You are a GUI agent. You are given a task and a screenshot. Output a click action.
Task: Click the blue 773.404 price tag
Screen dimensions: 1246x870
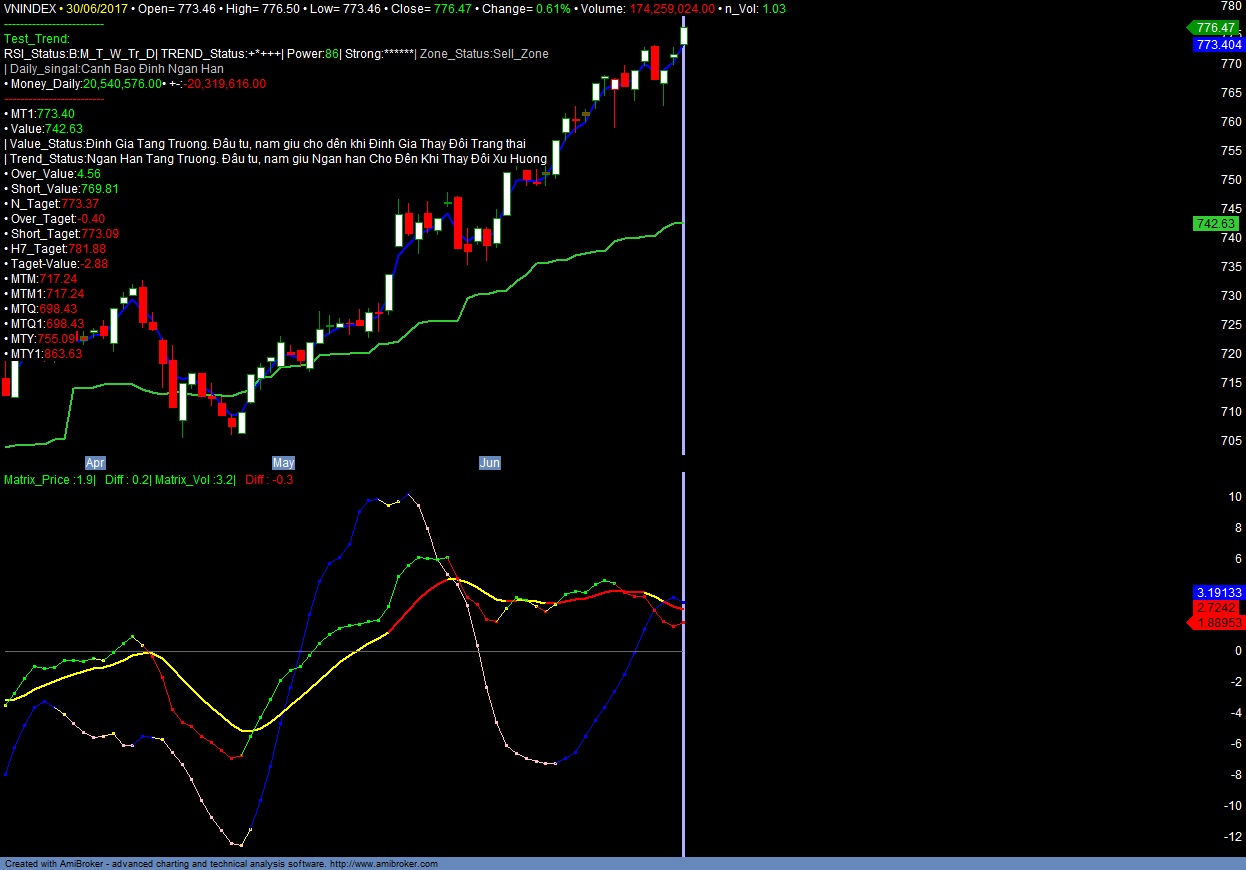pos(1218,45)
